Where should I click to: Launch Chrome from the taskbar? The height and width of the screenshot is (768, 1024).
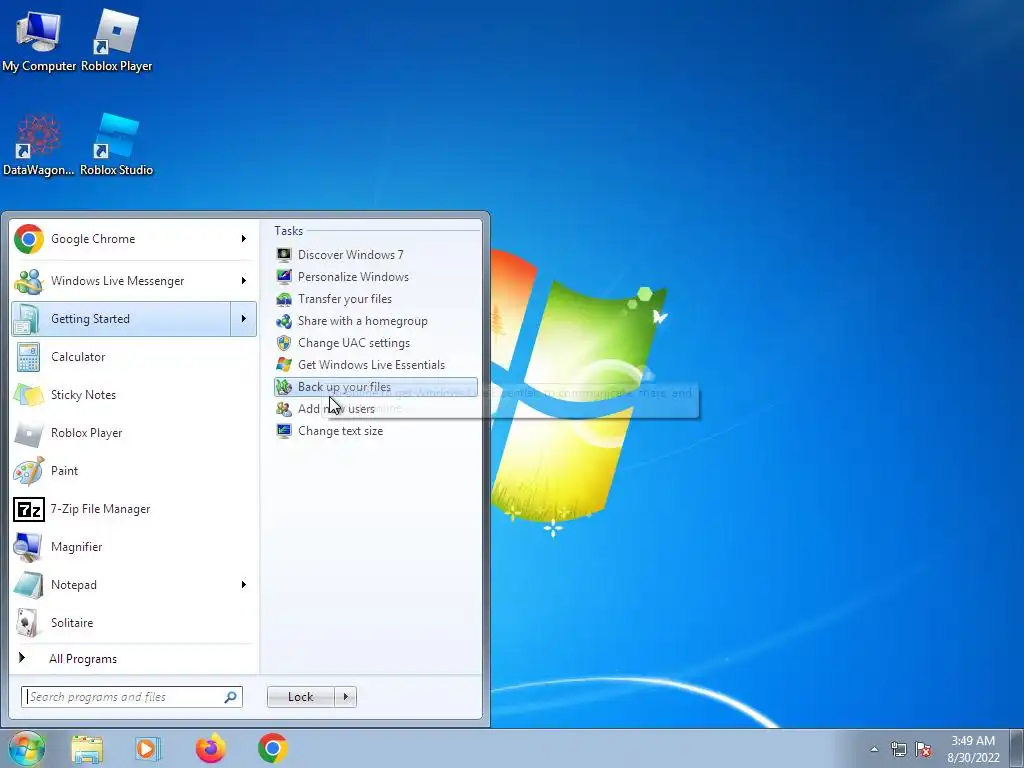(x=272, y=748)
